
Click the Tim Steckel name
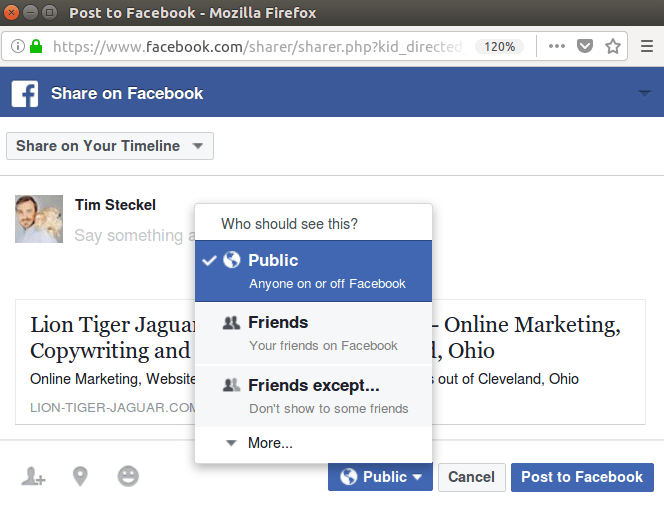[115, 205]
